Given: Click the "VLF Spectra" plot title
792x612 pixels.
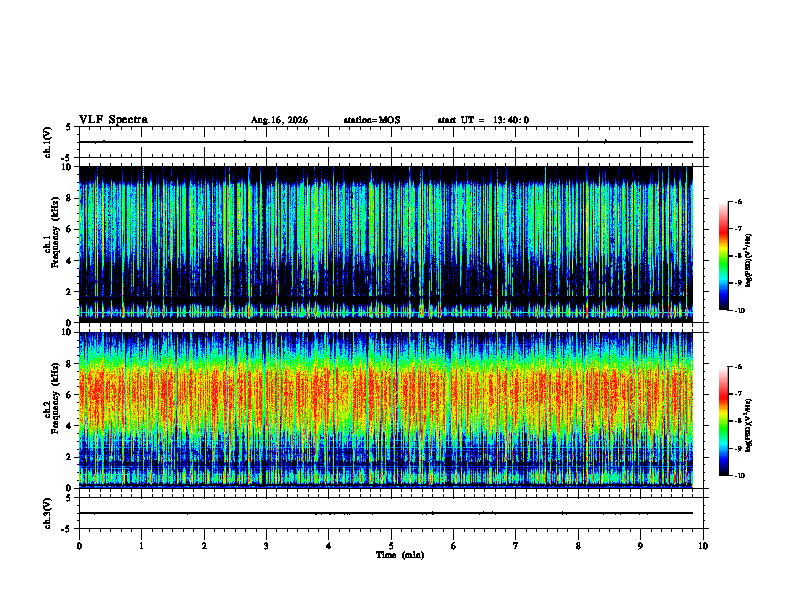Looking at the screenshot, I should coord(113,120).
